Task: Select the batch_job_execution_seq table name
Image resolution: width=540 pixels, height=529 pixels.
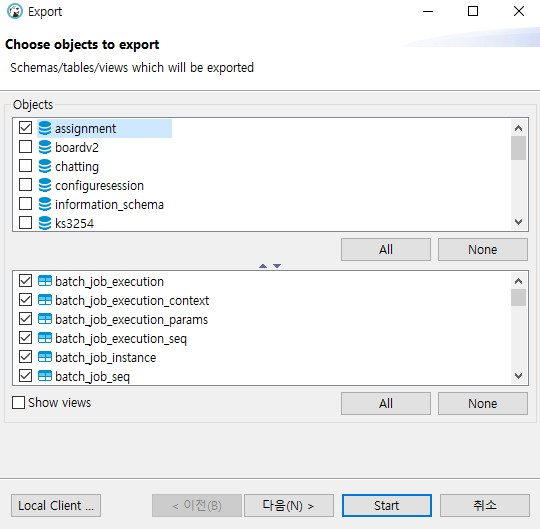Action: click(121, 339)
